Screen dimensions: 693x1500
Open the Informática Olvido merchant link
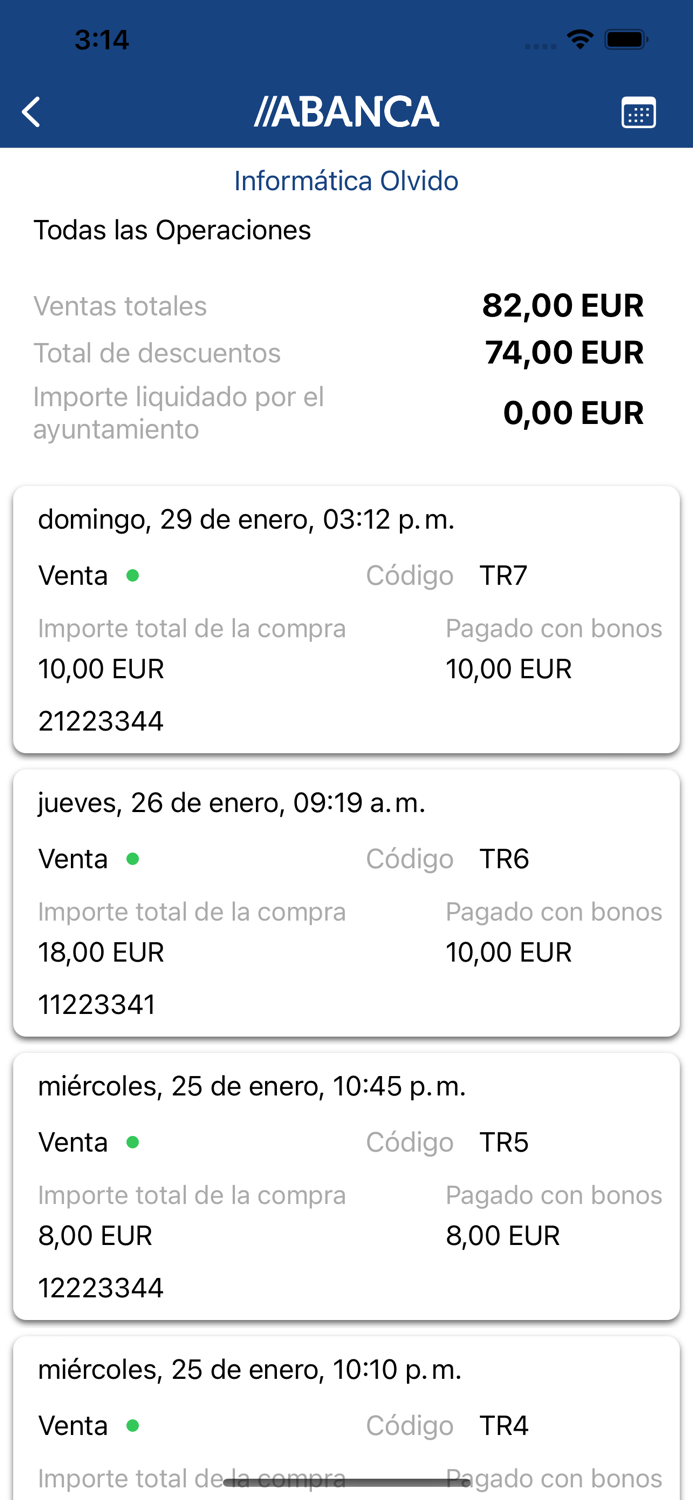point(346,181)
